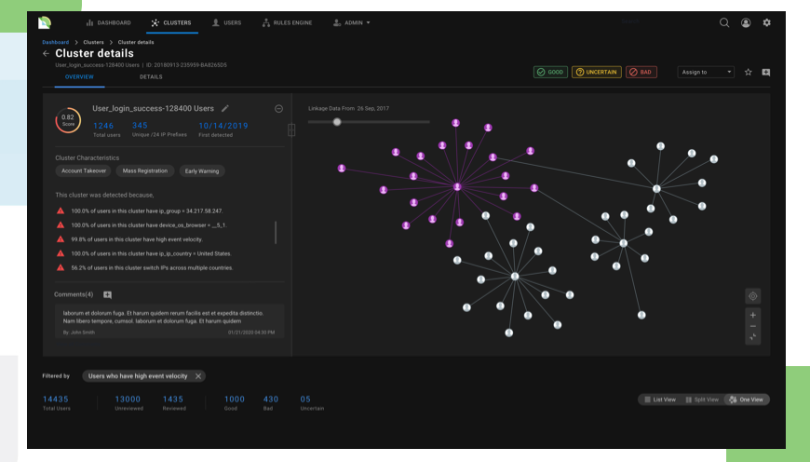This screenshot has width=810, height=462.
Task: Click the 10/14/2019 First detected value
Action: tap(223, 126)
